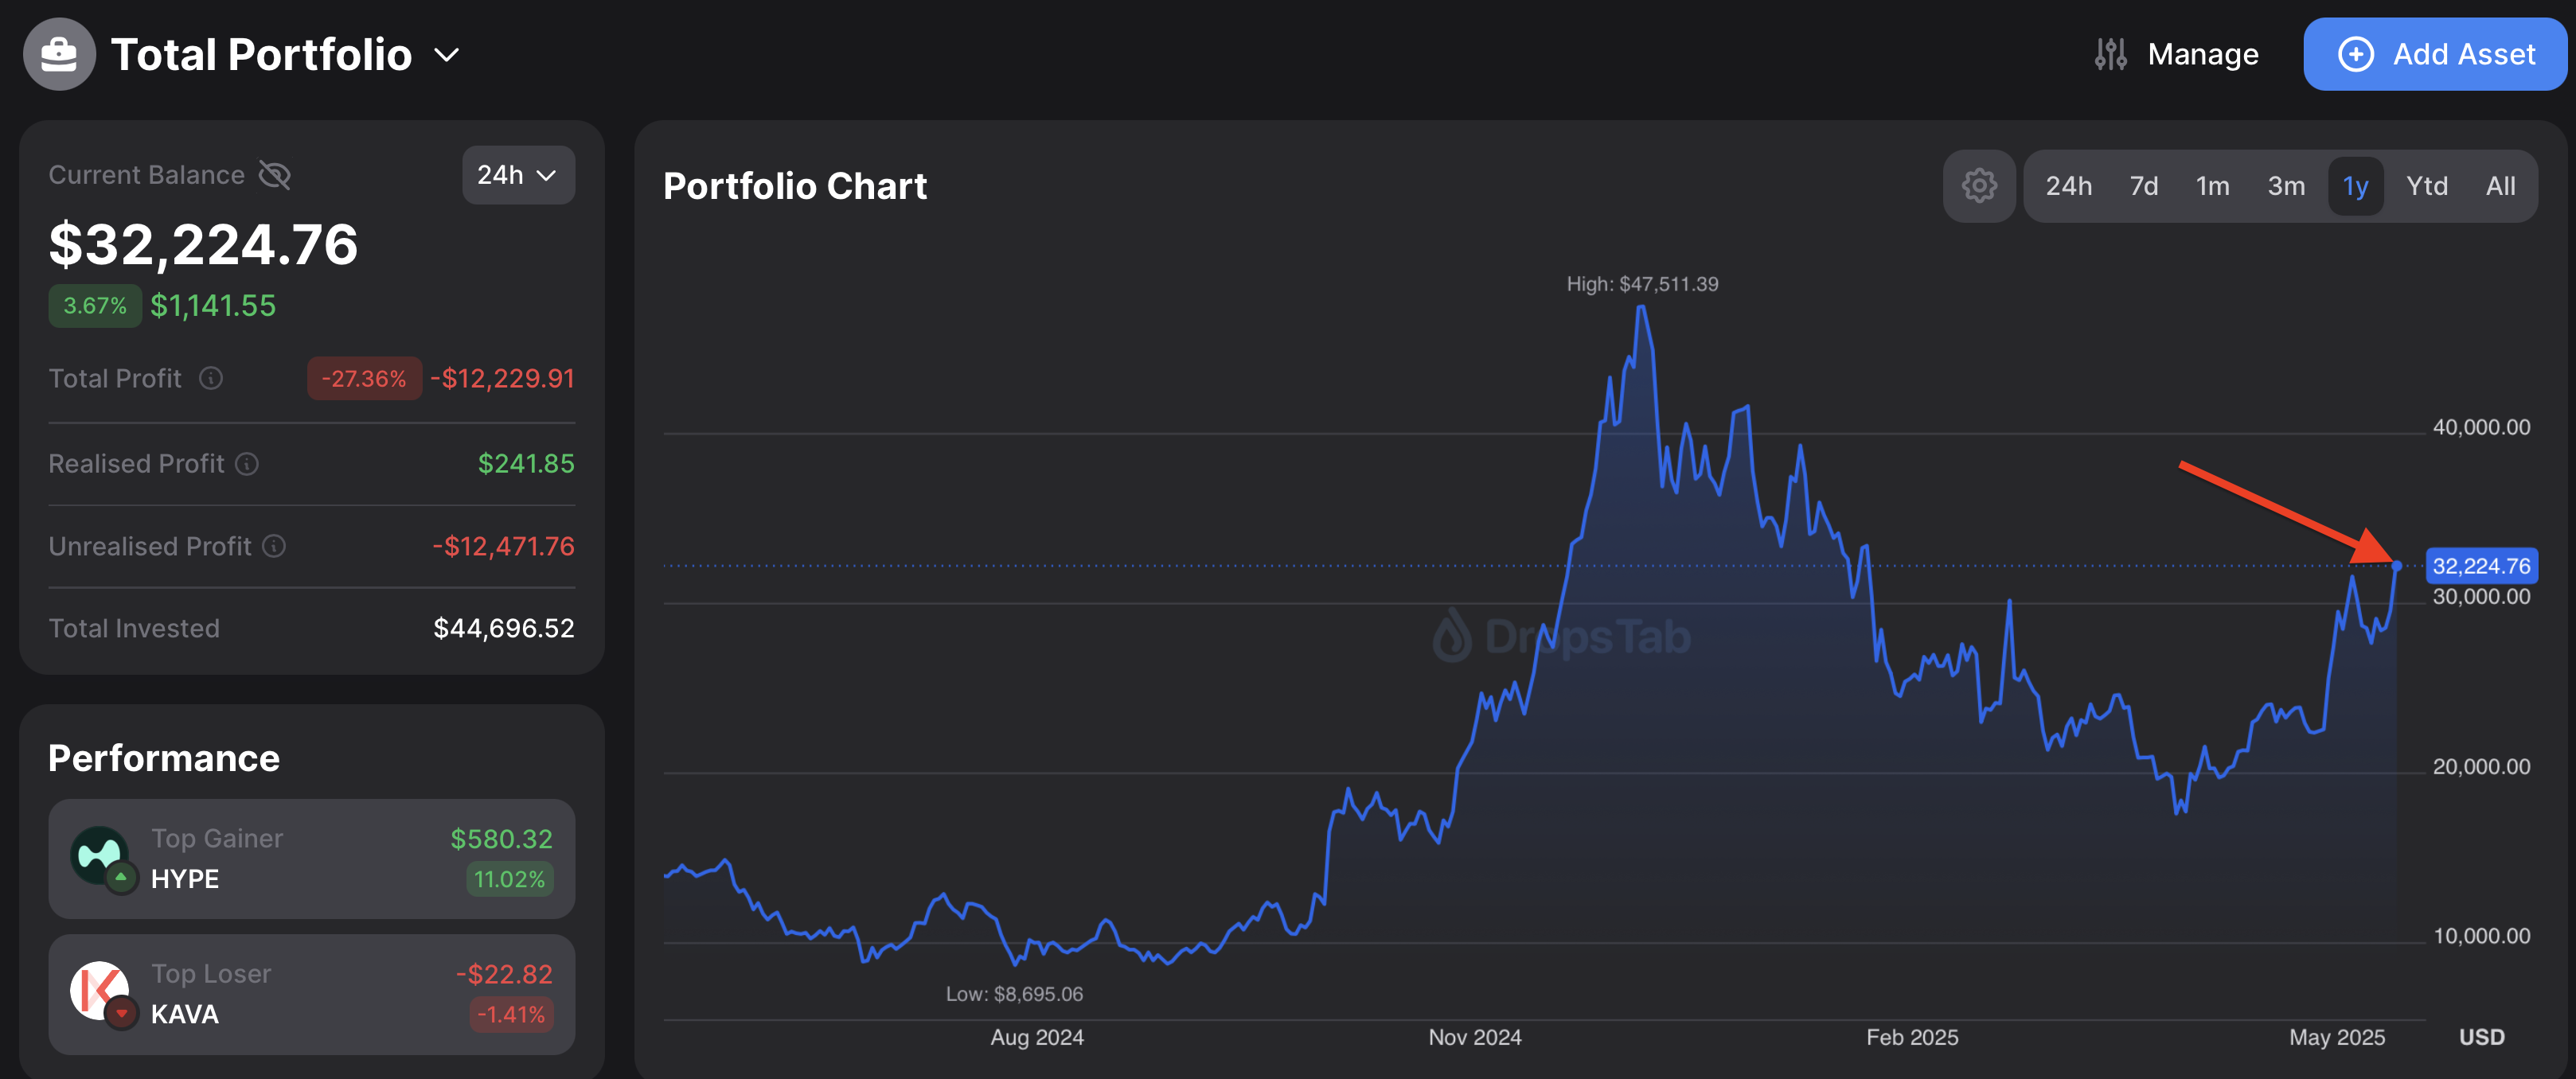Click Total Profit info icon
Viewport: 2576px width, 1079px height.
211,378
